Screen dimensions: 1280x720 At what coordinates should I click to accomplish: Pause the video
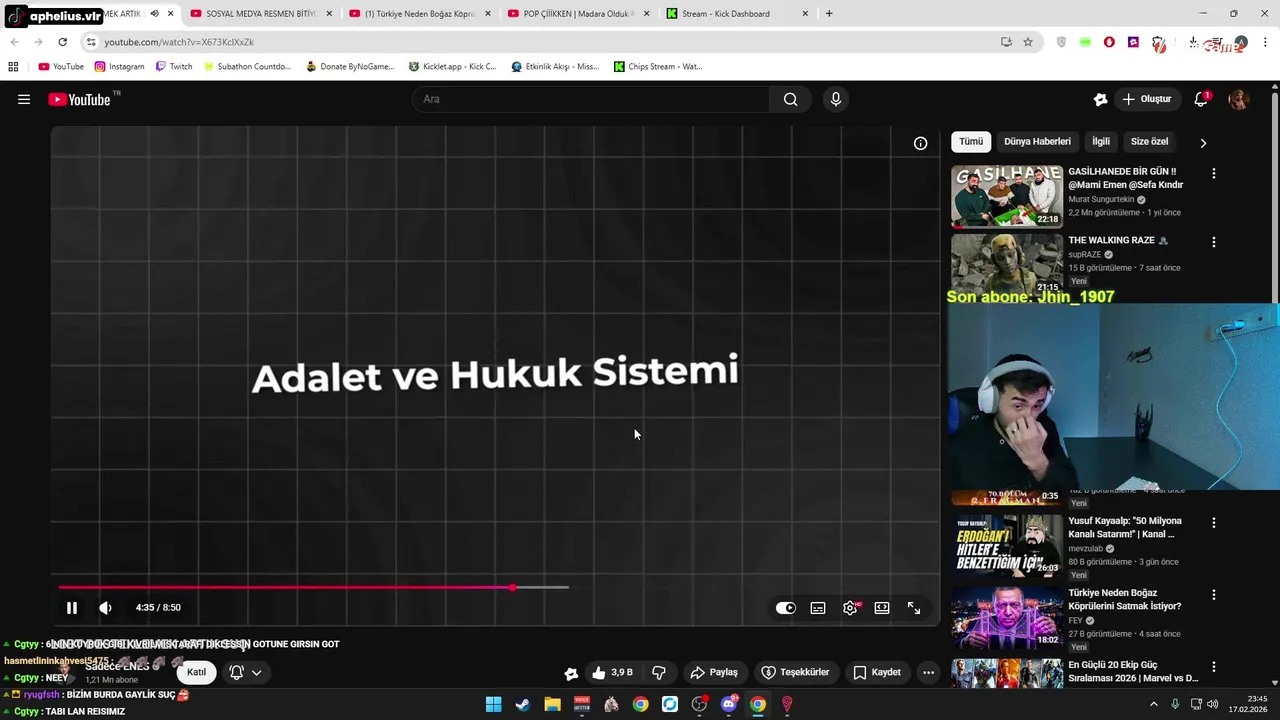click(72, 608)
